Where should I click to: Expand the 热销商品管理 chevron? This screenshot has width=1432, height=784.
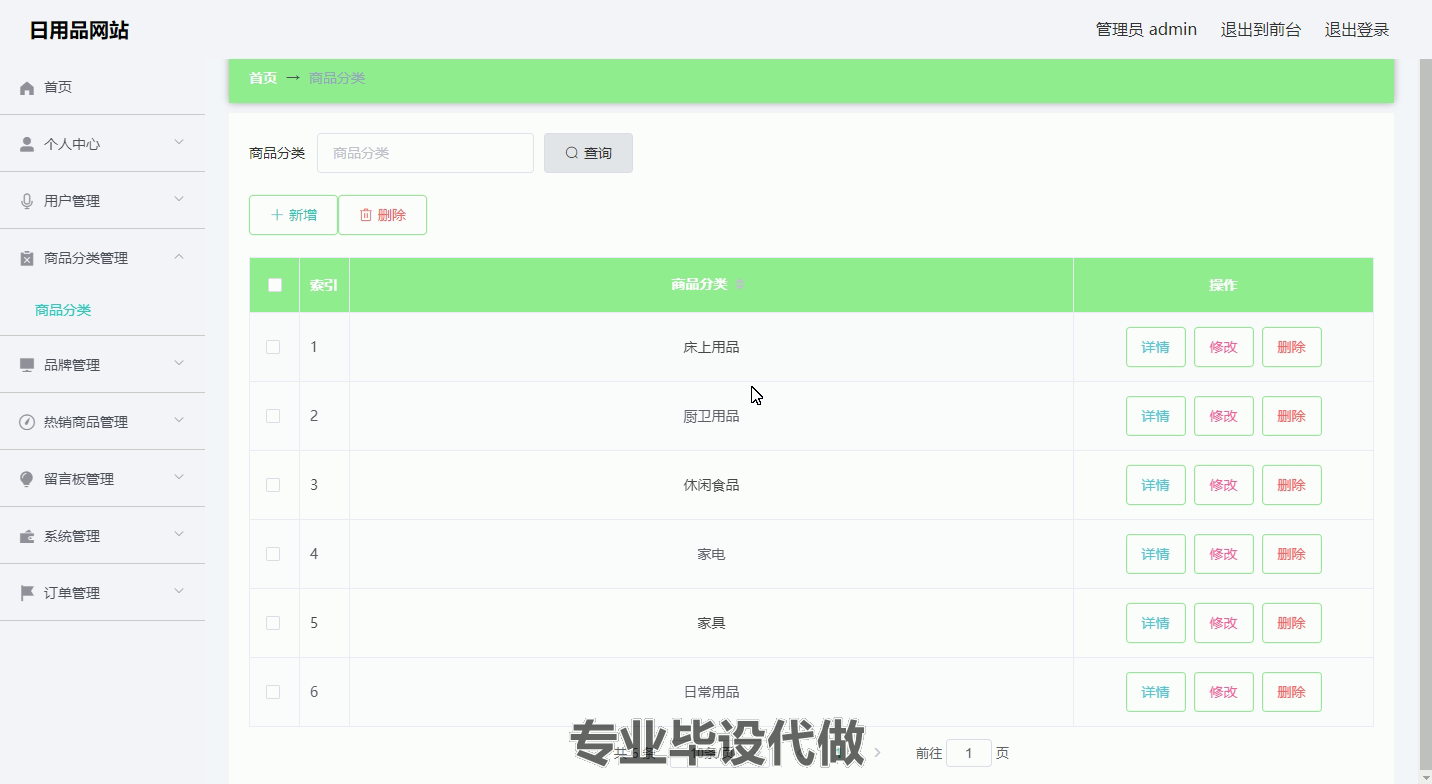[x=179, y=421]
